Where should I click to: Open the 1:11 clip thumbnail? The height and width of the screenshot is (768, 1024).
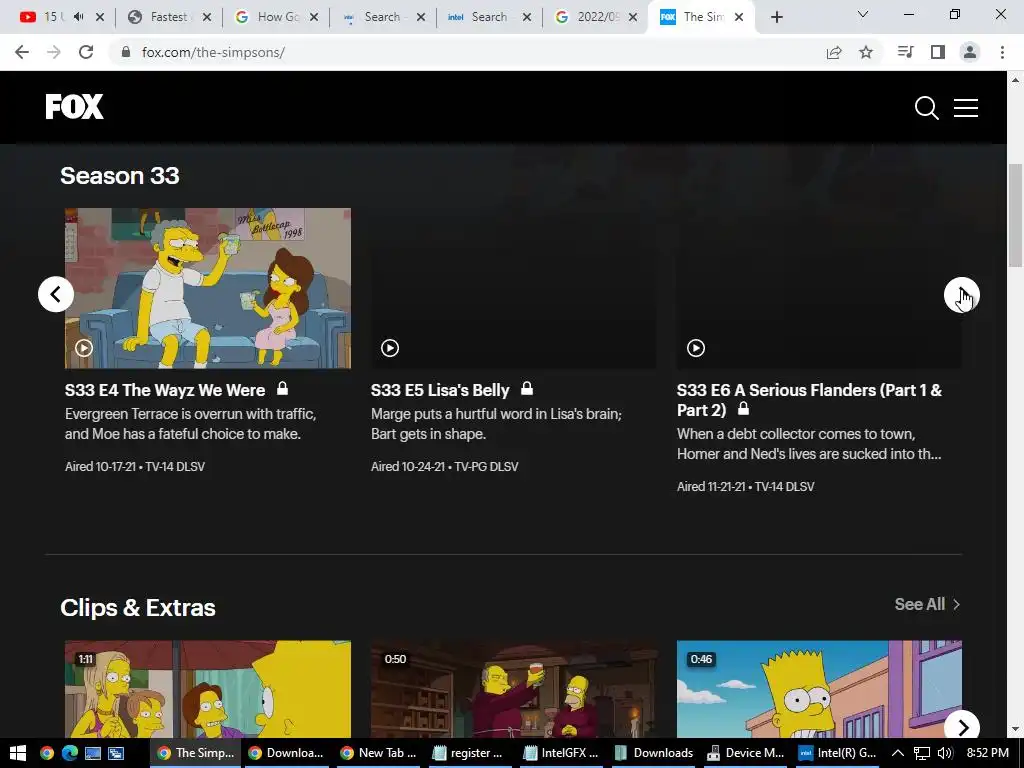(208, 689)
